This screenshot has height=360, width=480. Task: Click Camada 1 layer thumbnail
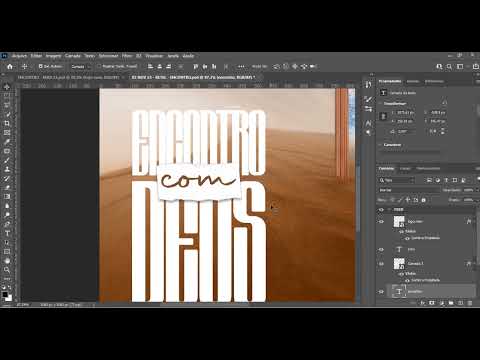coord(399,264)
